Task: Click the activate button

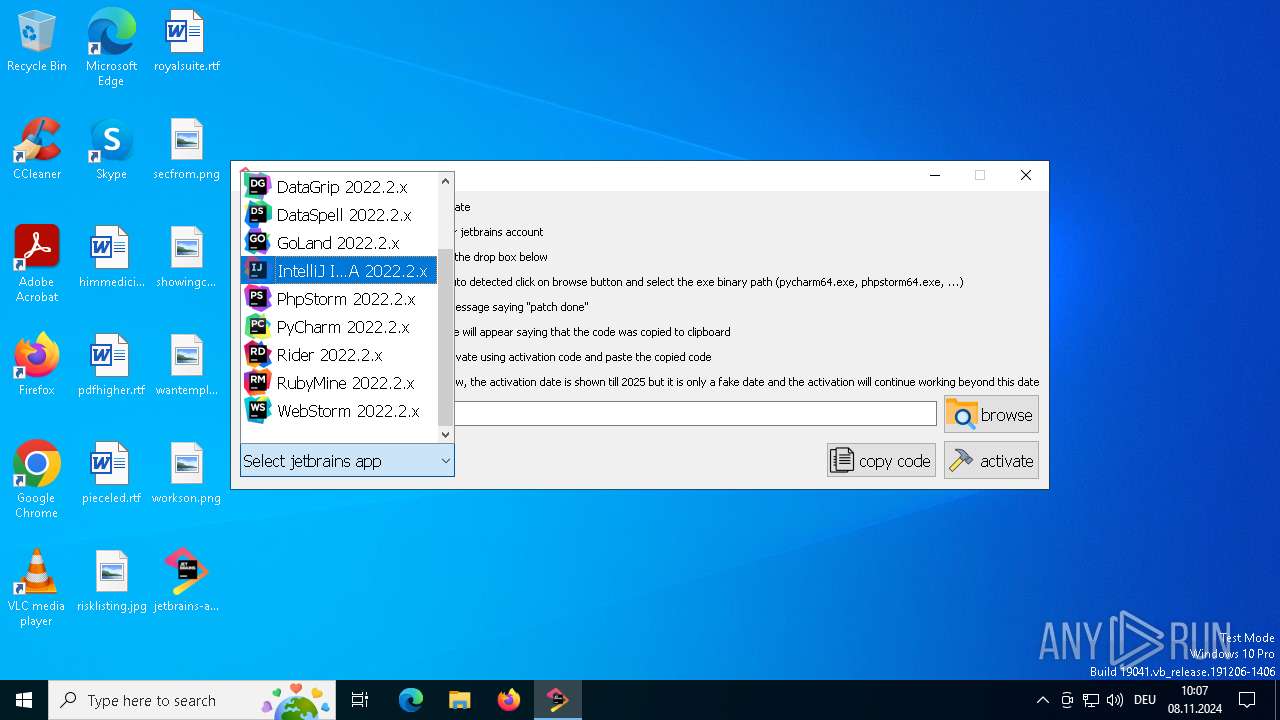Action: [991, 461]
